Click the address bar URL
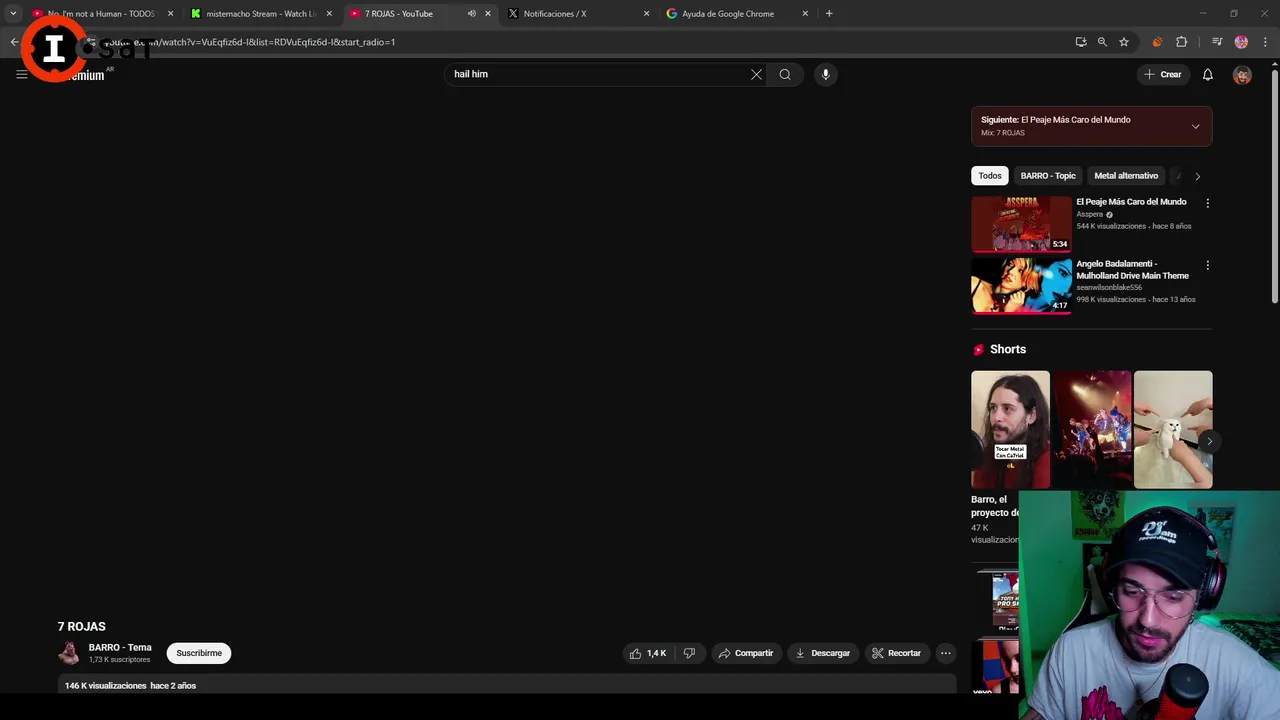This screenshot has height=720, width=1280. [250, 42]
